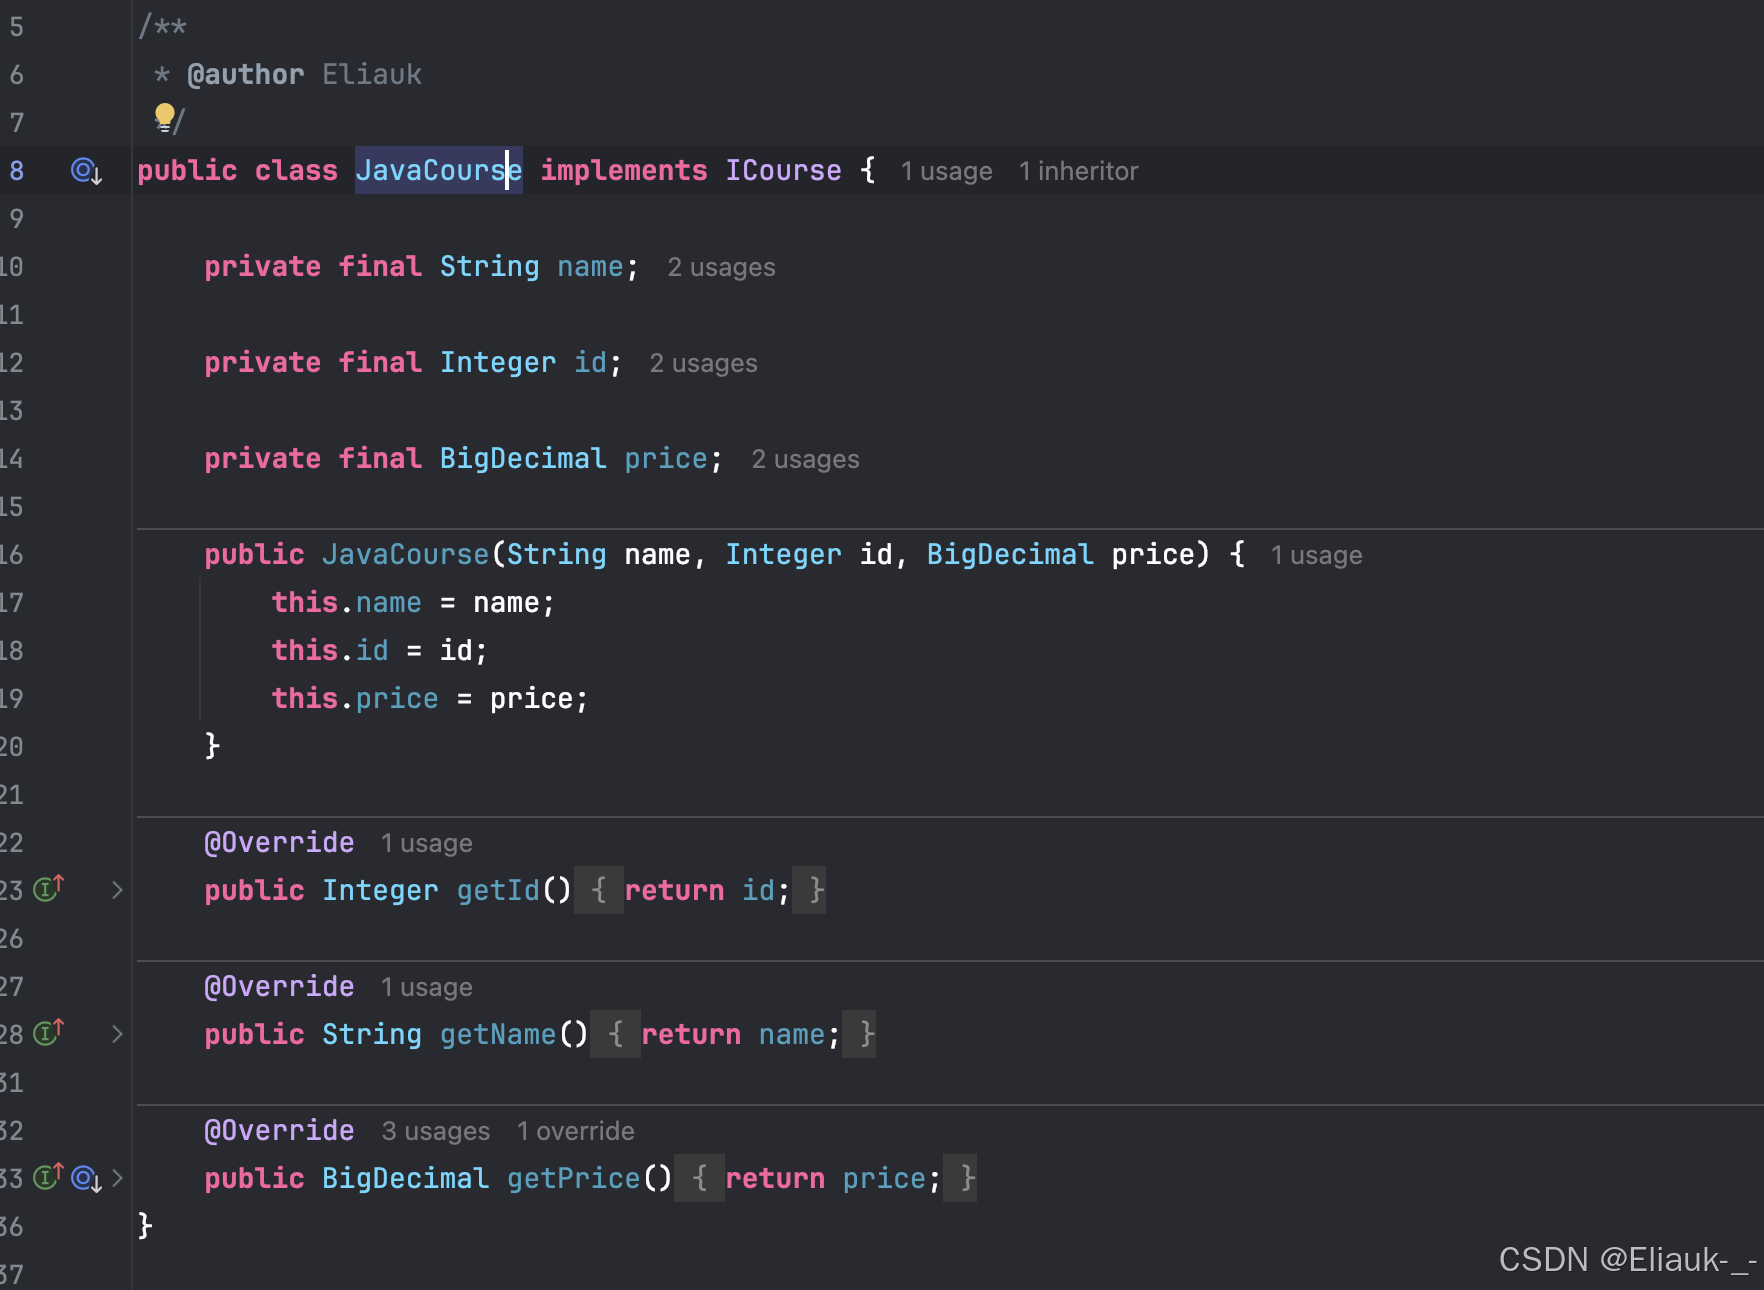Click the overridden-method marker icon on line 33
This screenshot has height=1290, width=1764.
tap(85, 1180)
